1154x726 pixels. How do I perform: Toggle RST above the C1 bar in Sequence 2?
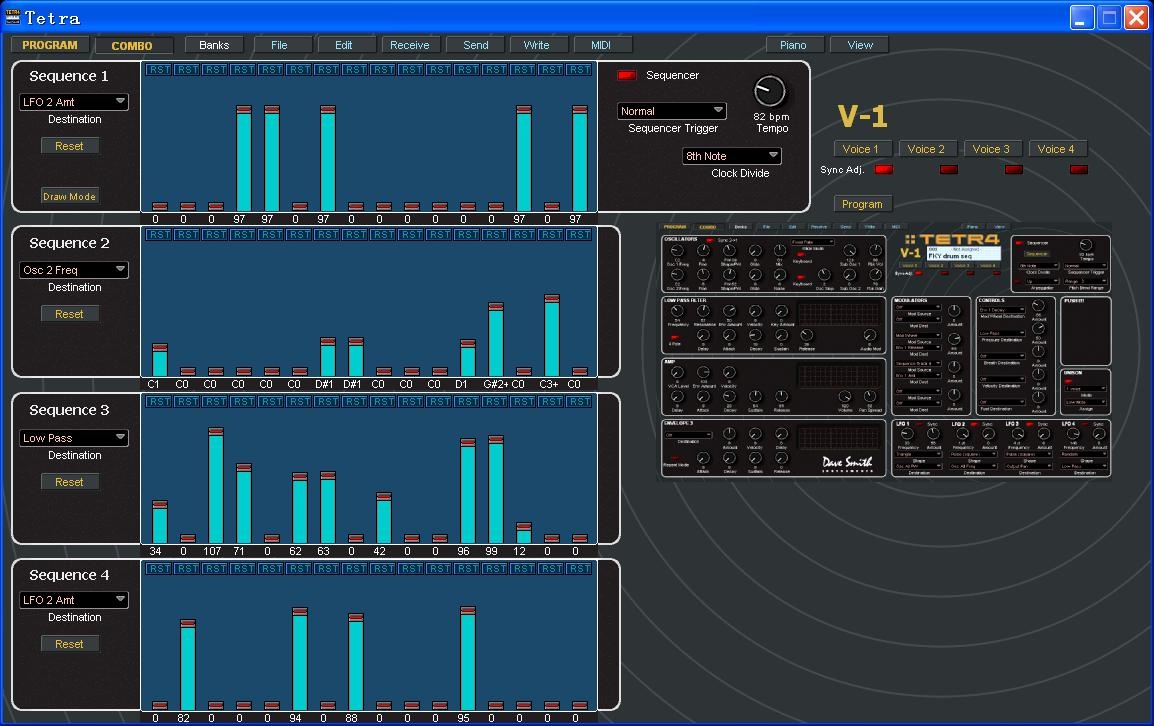point(159,235)
